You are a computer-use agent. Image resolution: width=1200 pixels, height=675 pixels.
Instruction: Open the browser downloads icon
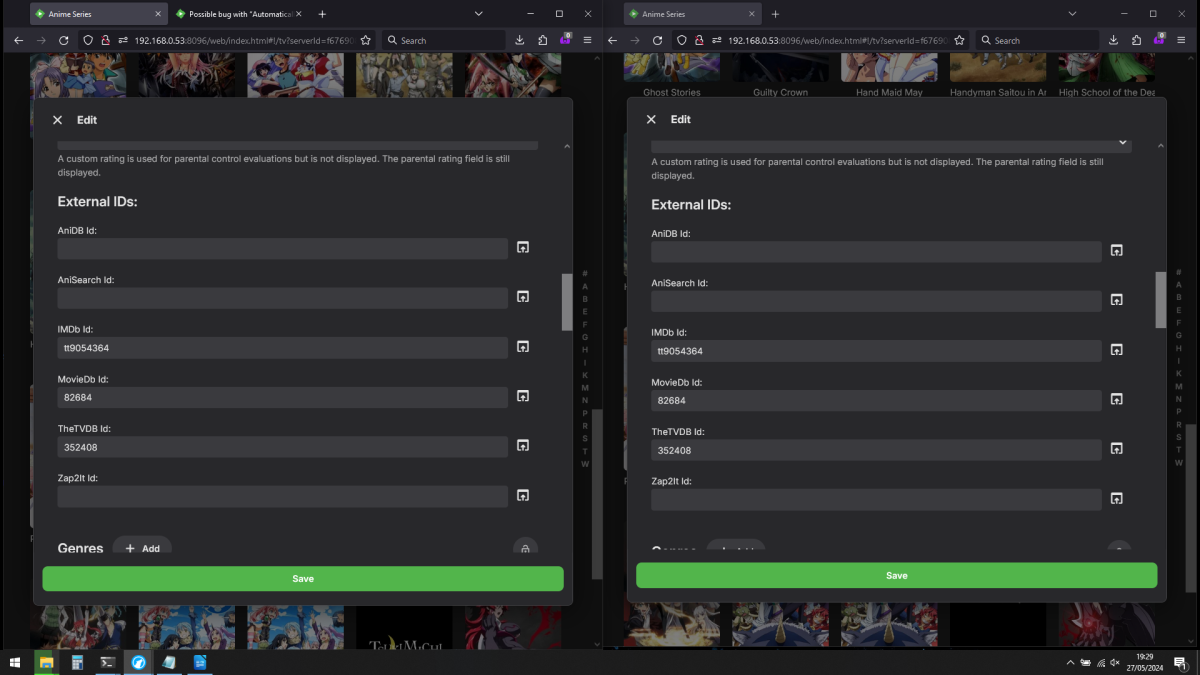tap(520, 40)
